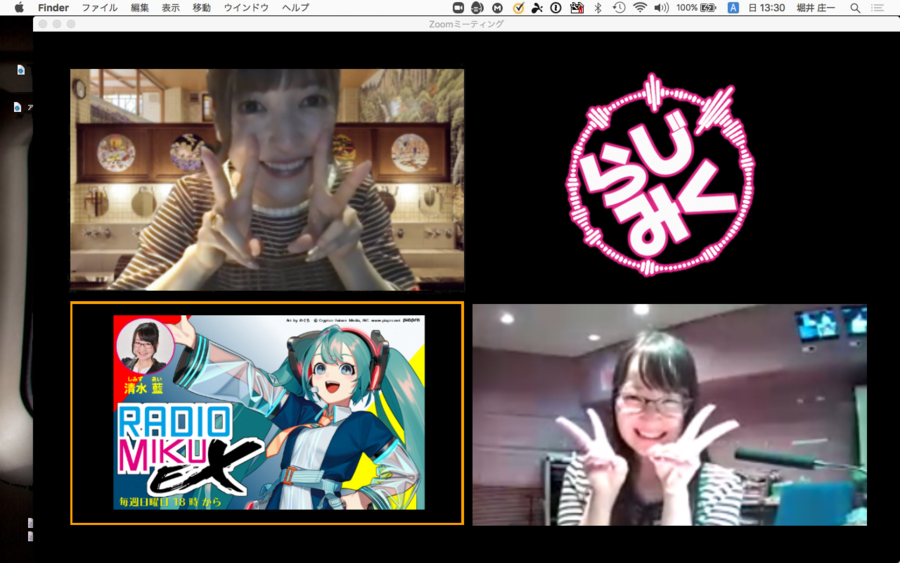Viewport: 900px width, 563px height.
Task: Open the Bluetooth status menu
Action: (x=598, y=7)
